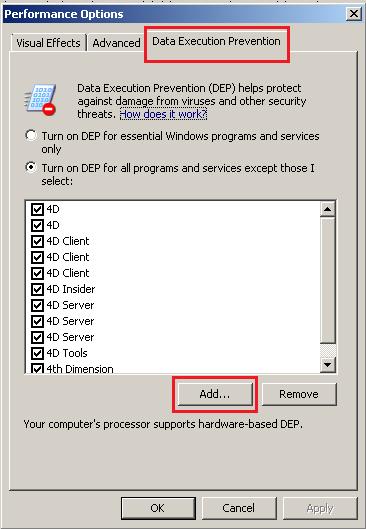This screenshot has height=529, width=366.
Task: Select the Data Execution Prevention tab
Action: coord(216,41)
